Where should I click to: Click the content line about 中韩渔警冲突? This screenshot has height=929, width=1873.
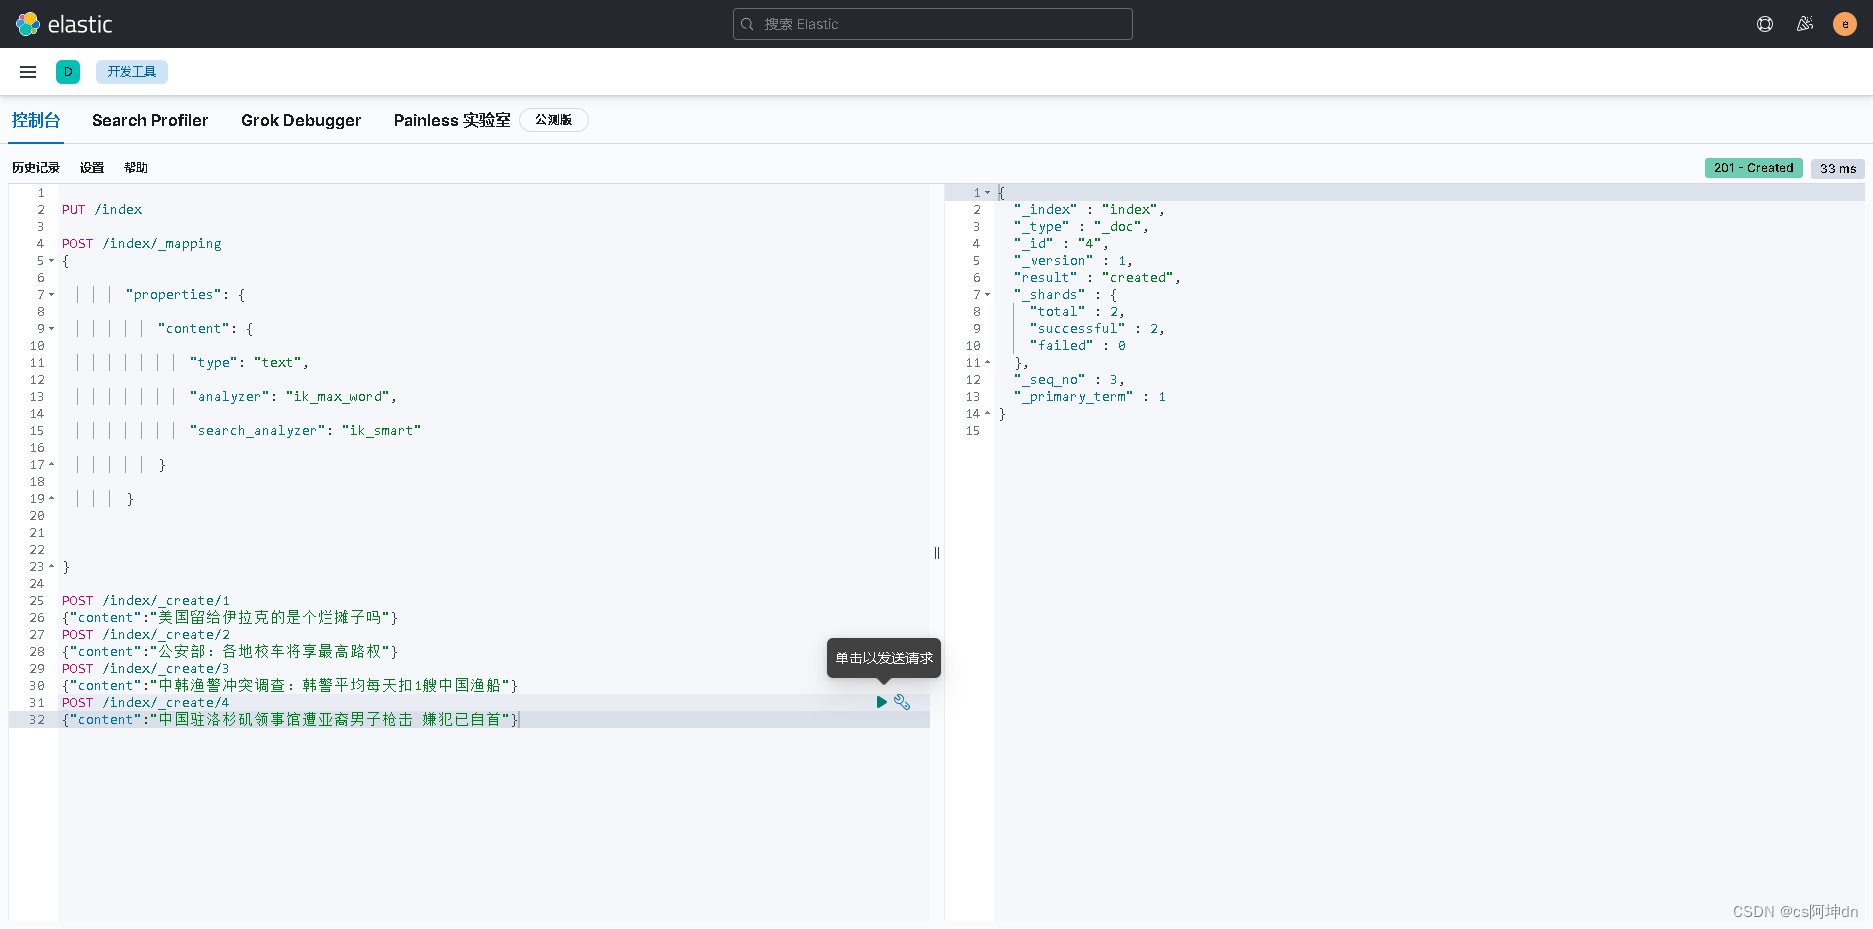[x=290, y=686]
